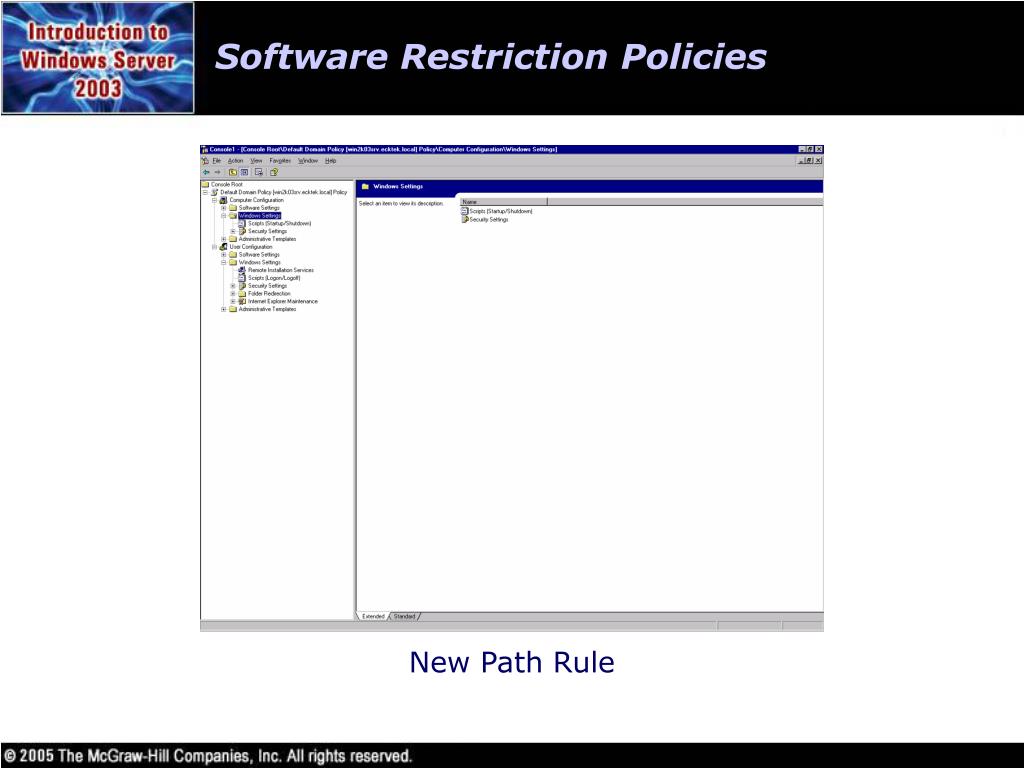
Task: Open the Action menu
Action: point(236,161)
